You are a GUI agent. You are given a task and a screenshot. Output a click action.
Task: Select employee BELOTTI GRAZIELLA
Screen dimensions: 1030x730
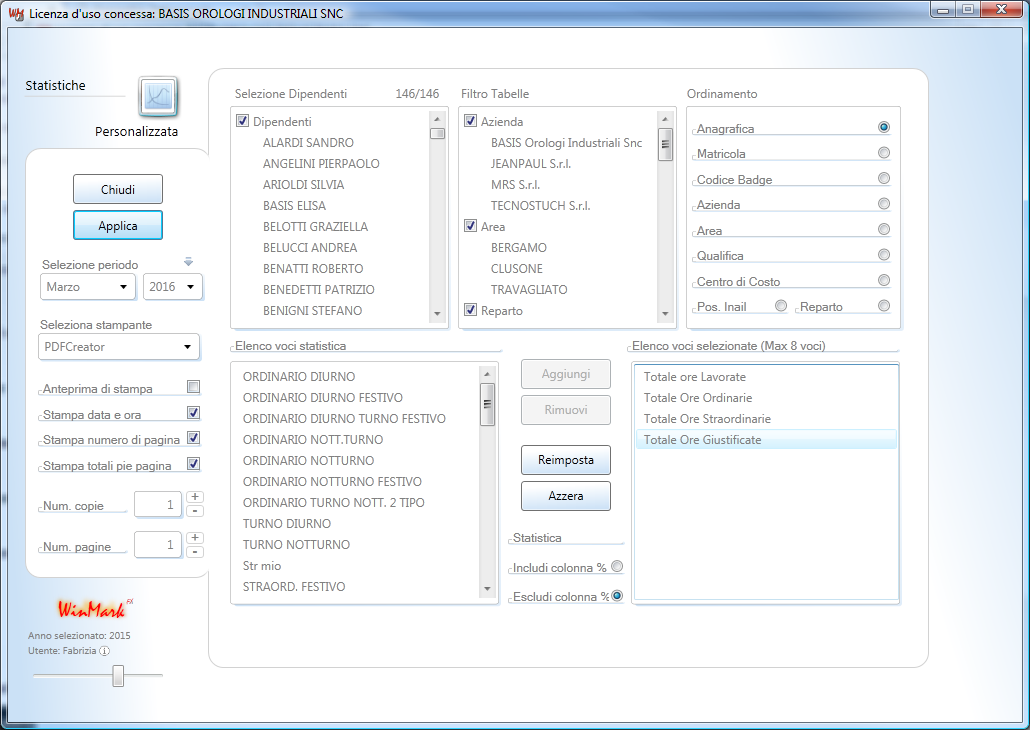click(x=315, y=227)
